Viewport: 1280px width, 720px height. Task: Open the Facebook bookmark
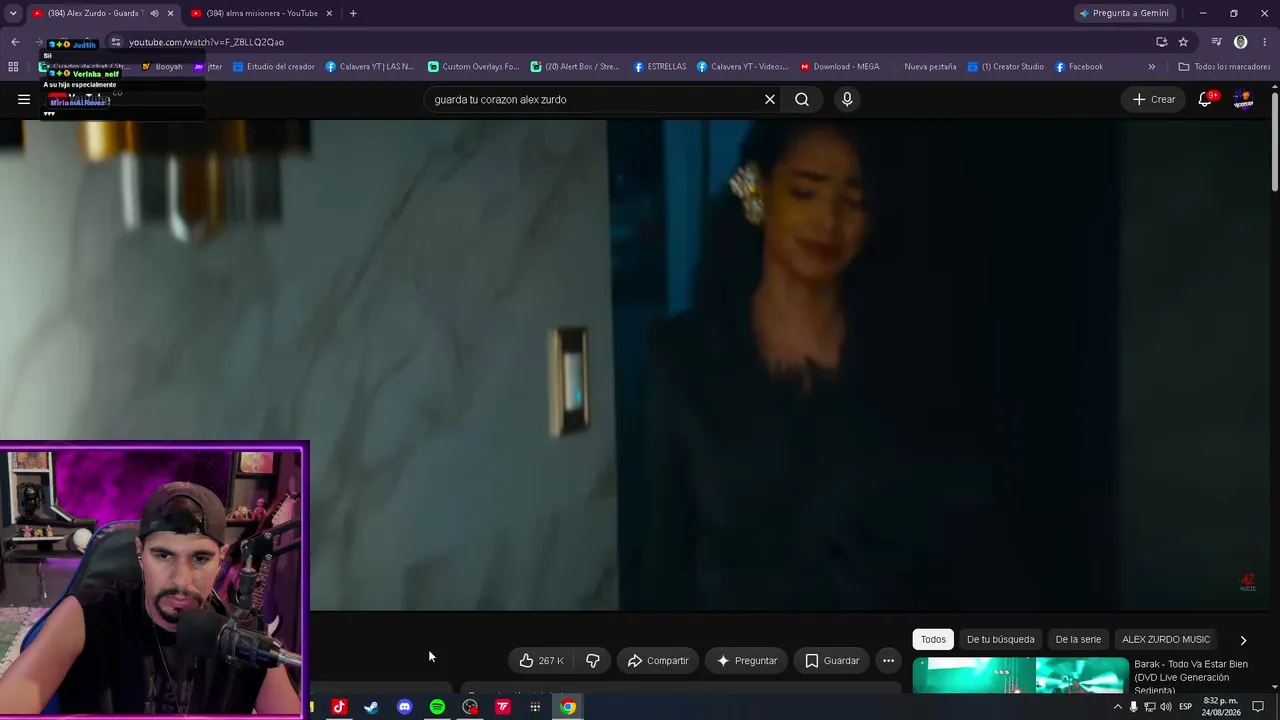pyautogui.click(x=1079, y=67)
